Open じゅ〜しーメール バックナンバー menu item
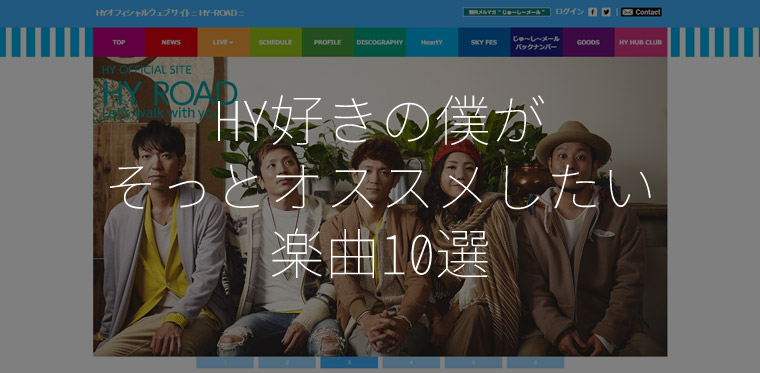The height and width of the screenshot is (373, 760). pos(537,42)
